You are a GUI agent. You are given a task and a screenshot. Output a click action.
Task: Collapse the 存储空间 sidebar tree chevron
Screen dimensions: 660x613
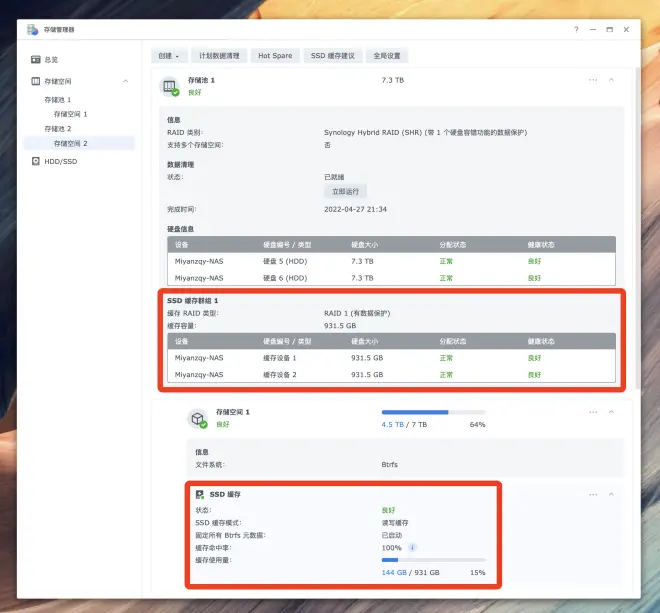click(125, 81)
